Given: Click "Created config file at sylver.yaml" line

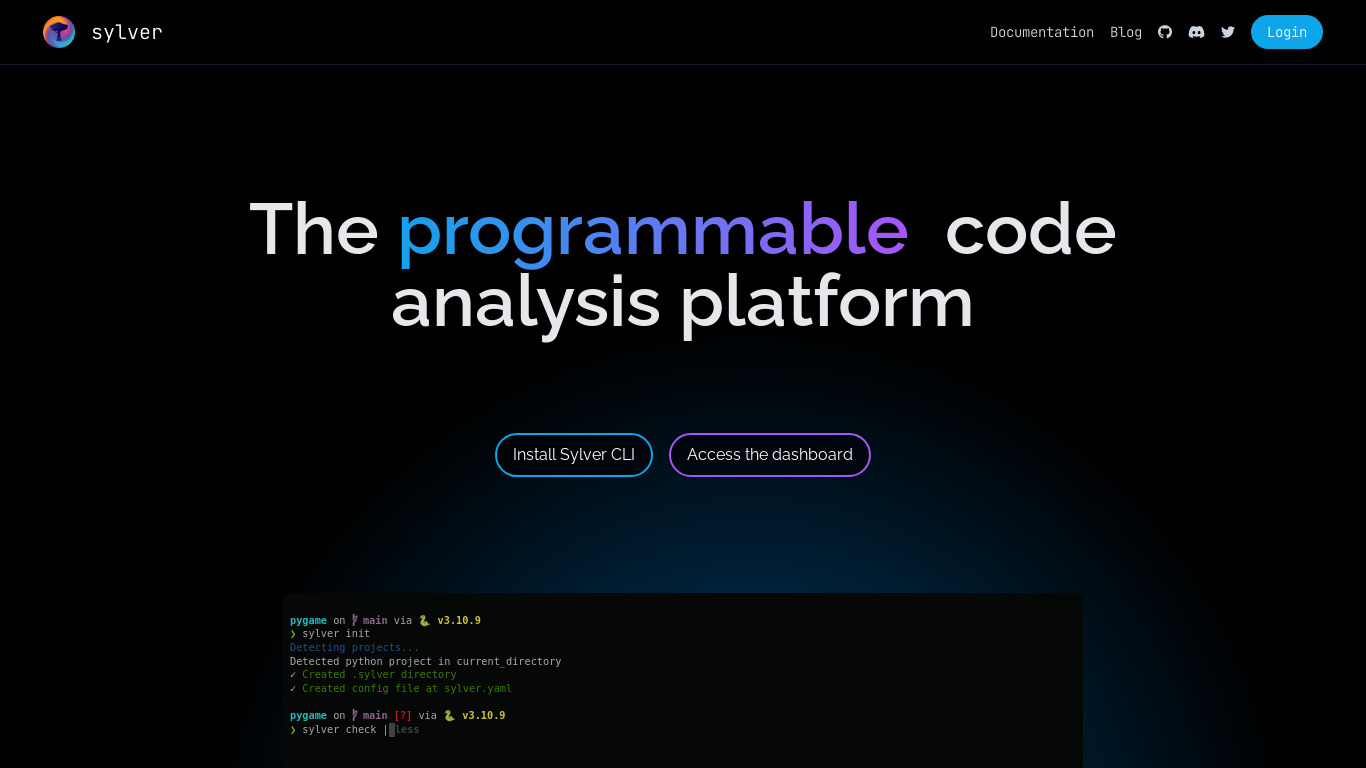Looking at the screenshot, I should point(407,688).
